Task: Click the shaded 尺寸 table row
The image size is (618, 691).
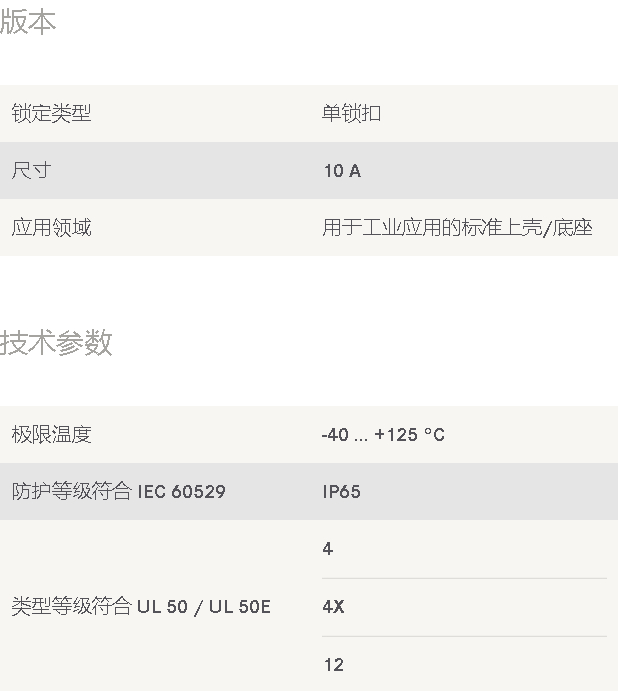Action: tap(200, 171)
